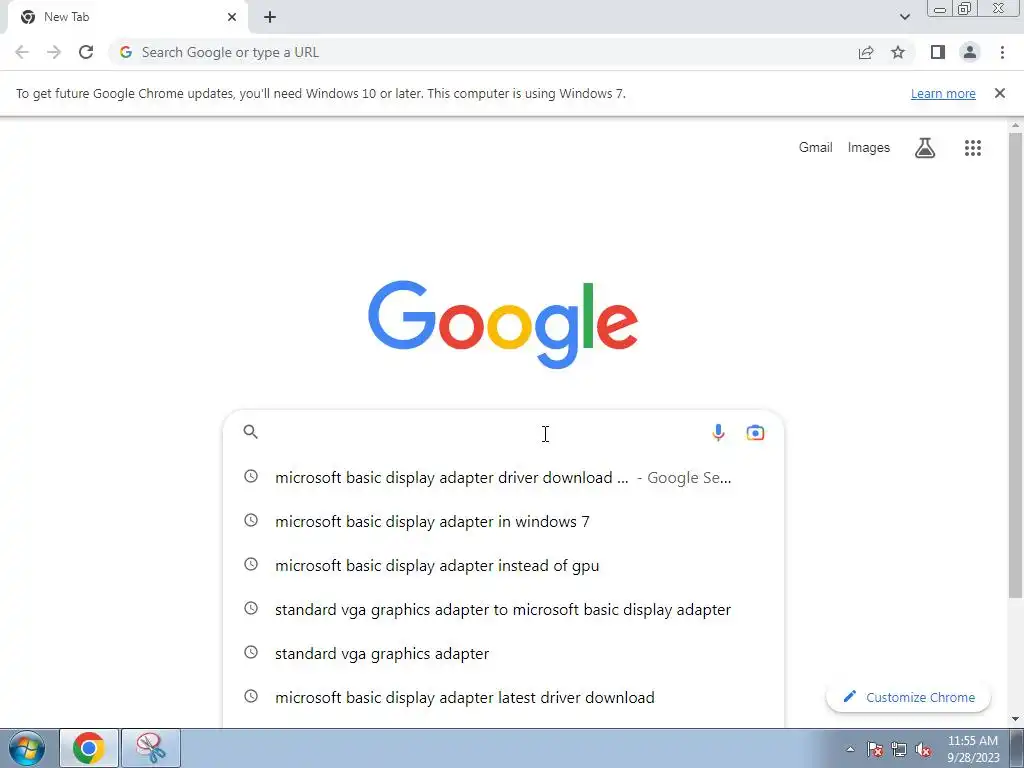Dismiss the Windows 7 update notice

(x=1000, y=93)
